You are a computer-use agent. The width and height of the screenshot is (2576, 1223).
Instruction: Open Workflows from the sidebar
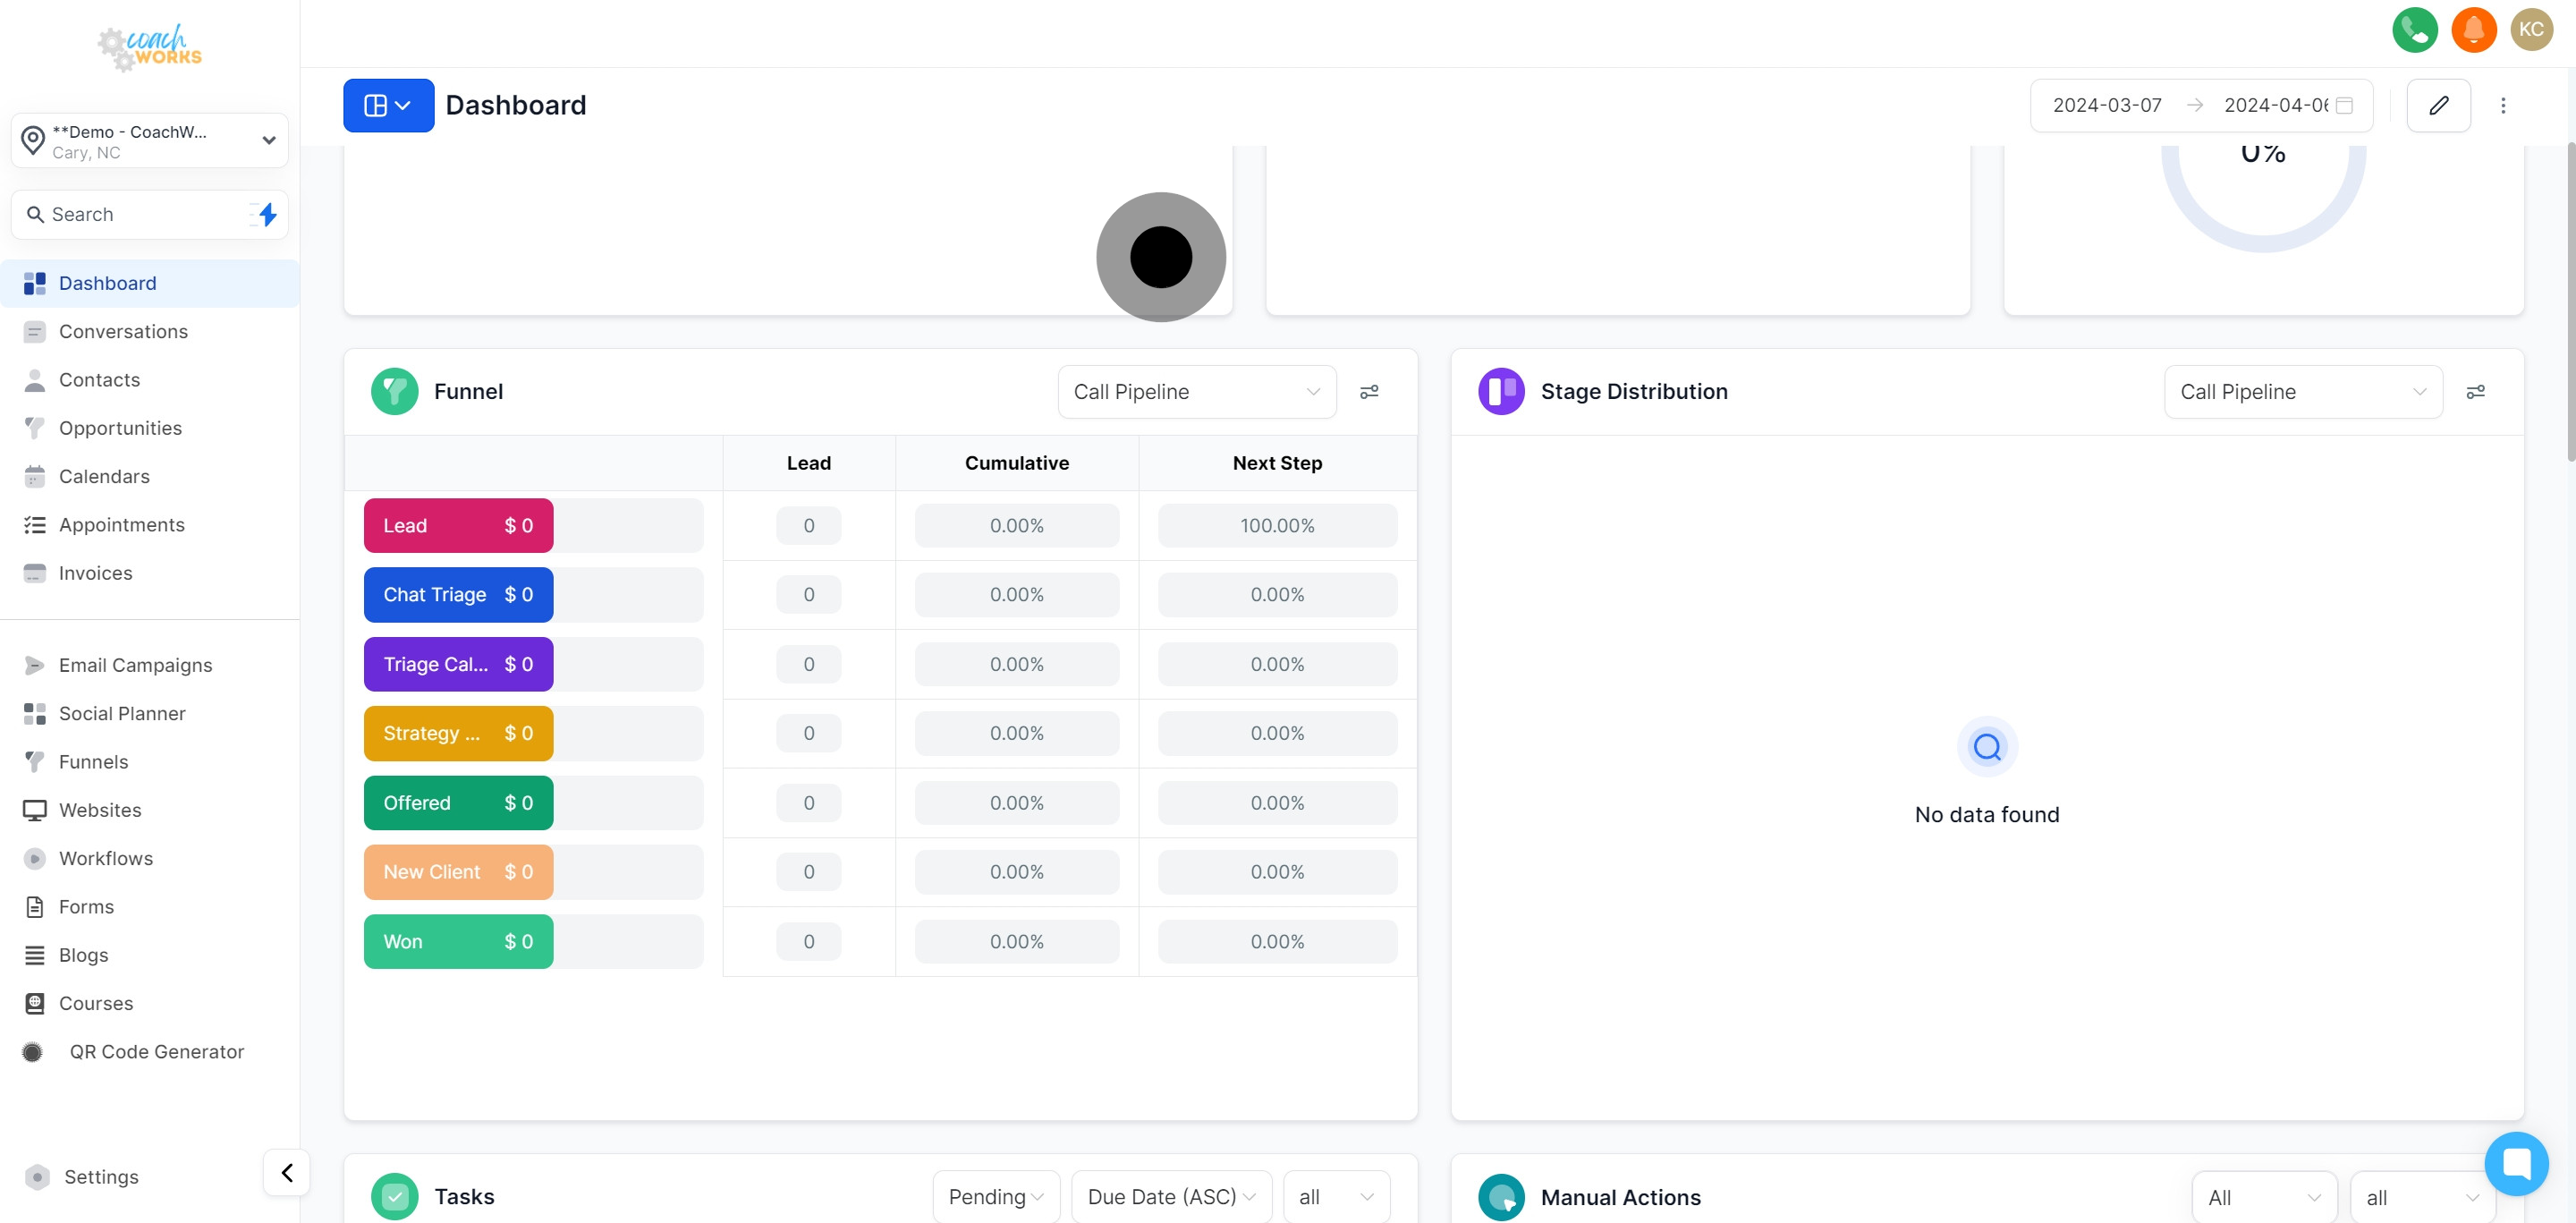point(106,858)
